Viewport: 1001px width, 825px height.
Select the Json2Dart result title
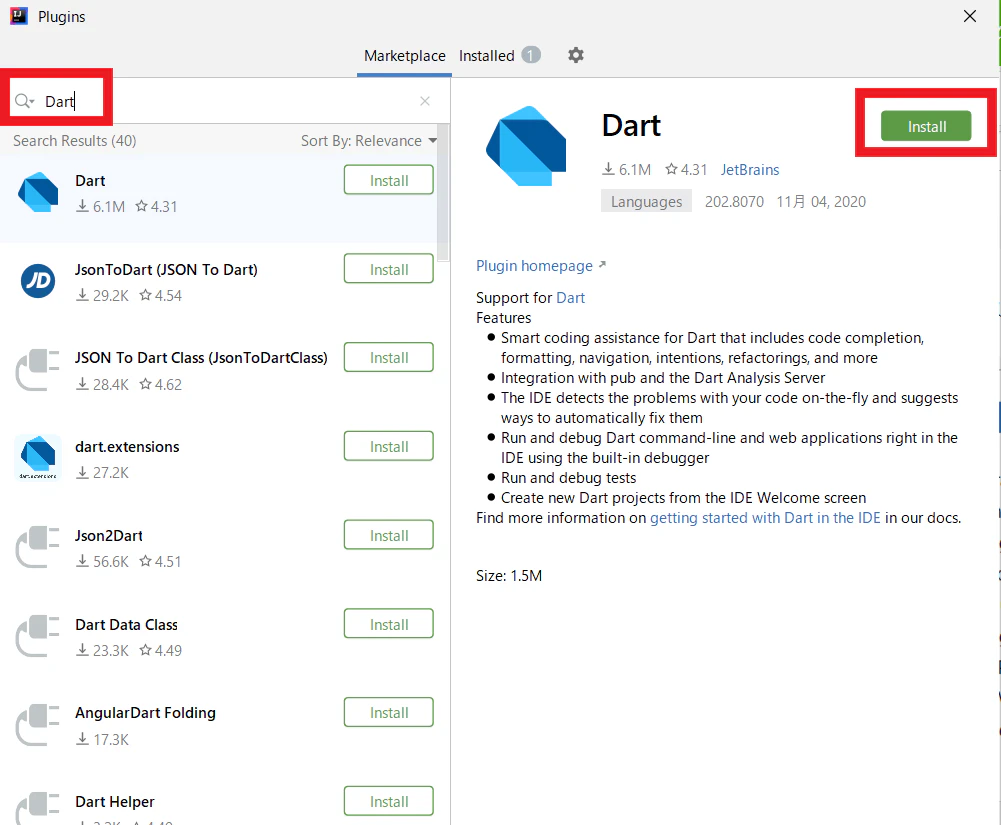(109, 536)
